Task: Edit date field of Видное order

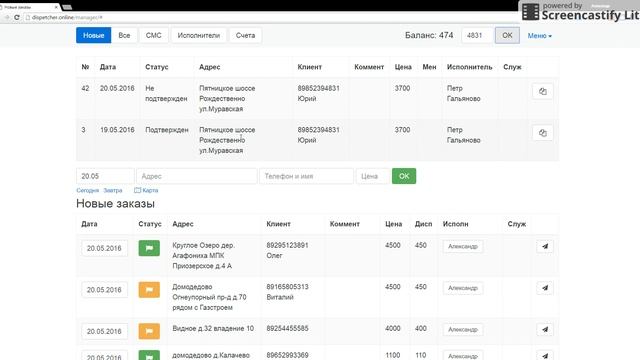Action: coord(104,331)
